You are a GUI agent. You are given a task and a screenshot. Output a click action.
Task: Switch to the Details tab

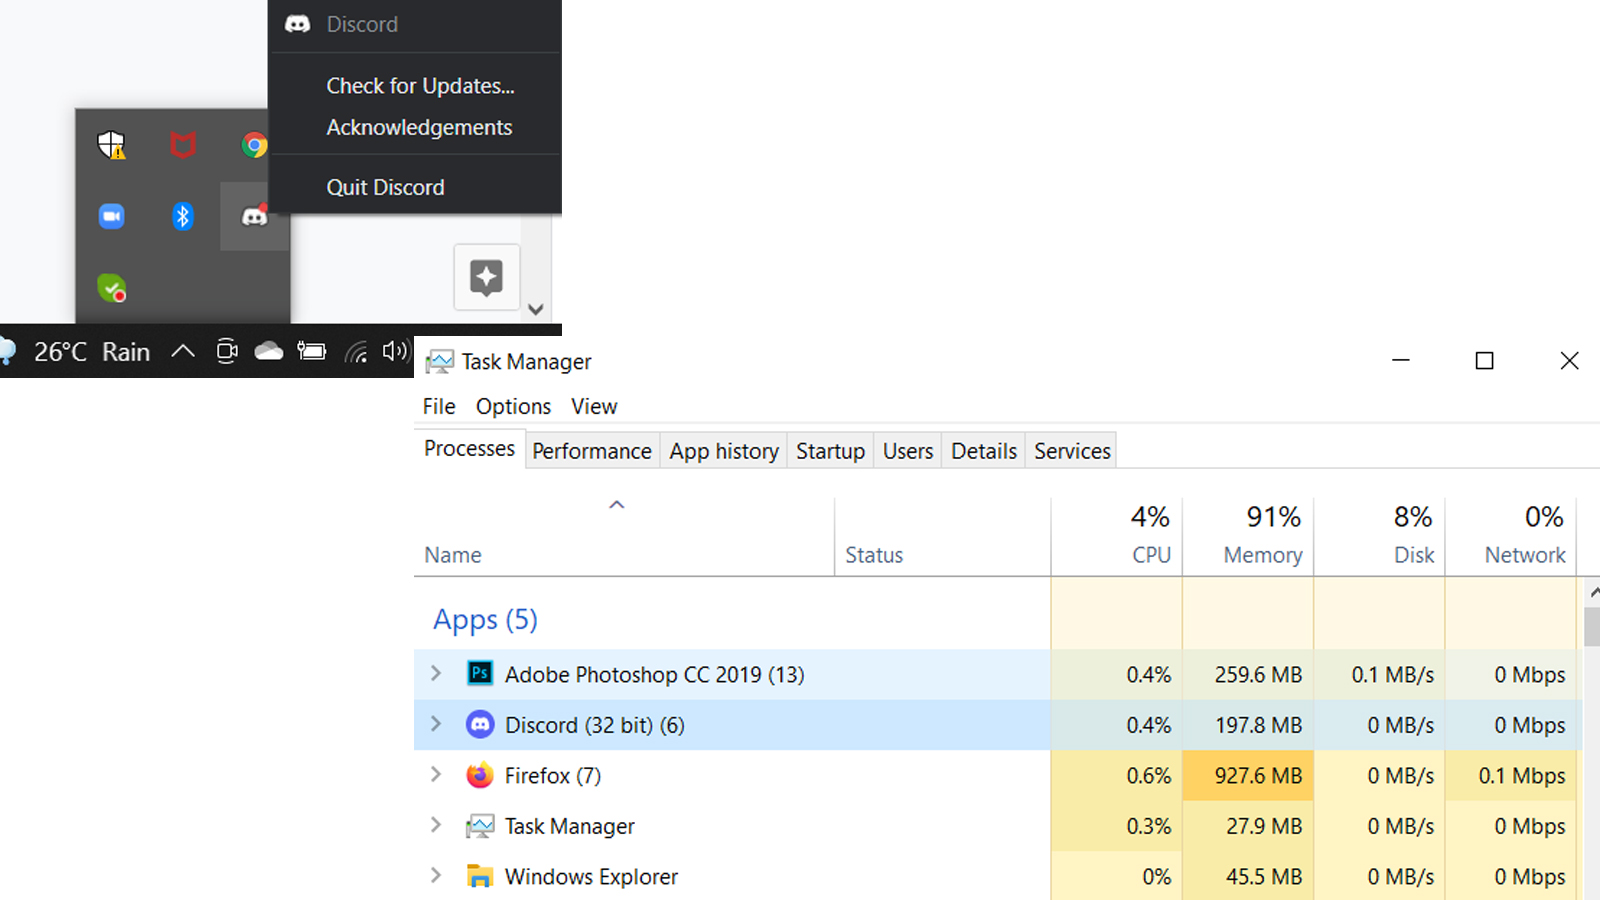click(x=984, y=451)
